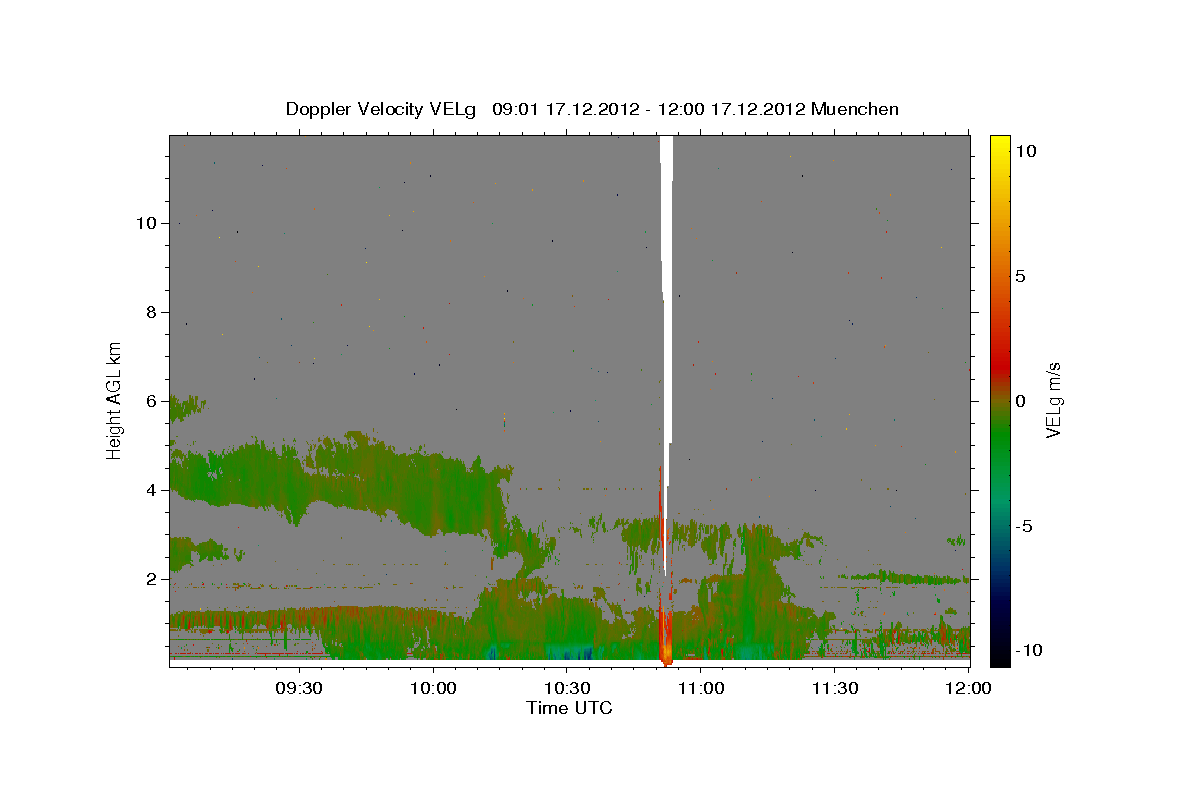Viewport: 1200px width, 800px height.
Task: Click the 09:30 time tick label
Action: [x=299, y=688]
